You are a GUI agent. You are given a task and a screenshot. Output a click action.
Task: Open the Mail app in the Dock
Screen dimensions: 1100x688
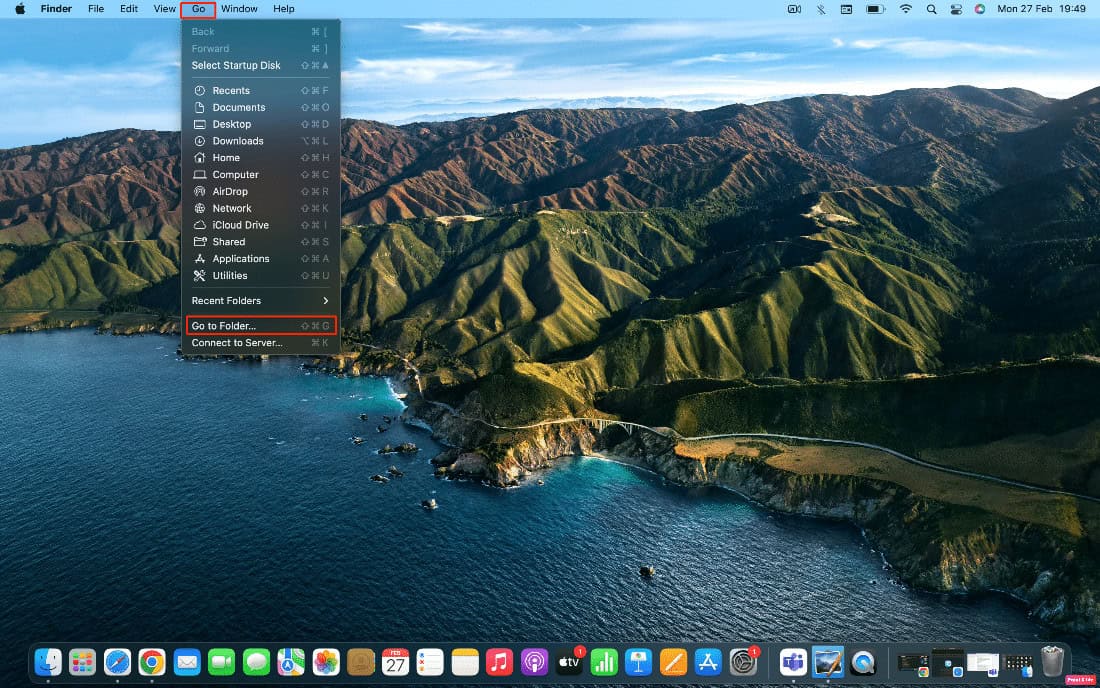click(x=187, y=661)
